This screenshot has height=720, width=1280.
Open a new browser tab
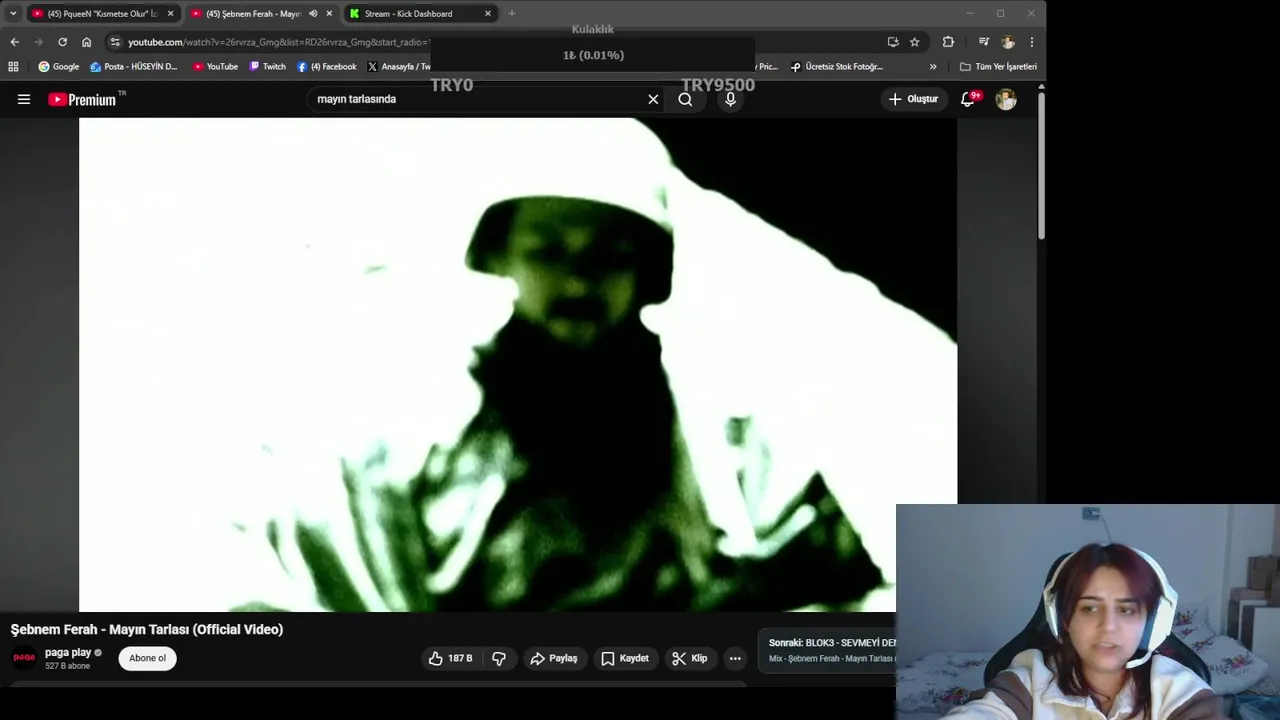click(x=512, y=14)
